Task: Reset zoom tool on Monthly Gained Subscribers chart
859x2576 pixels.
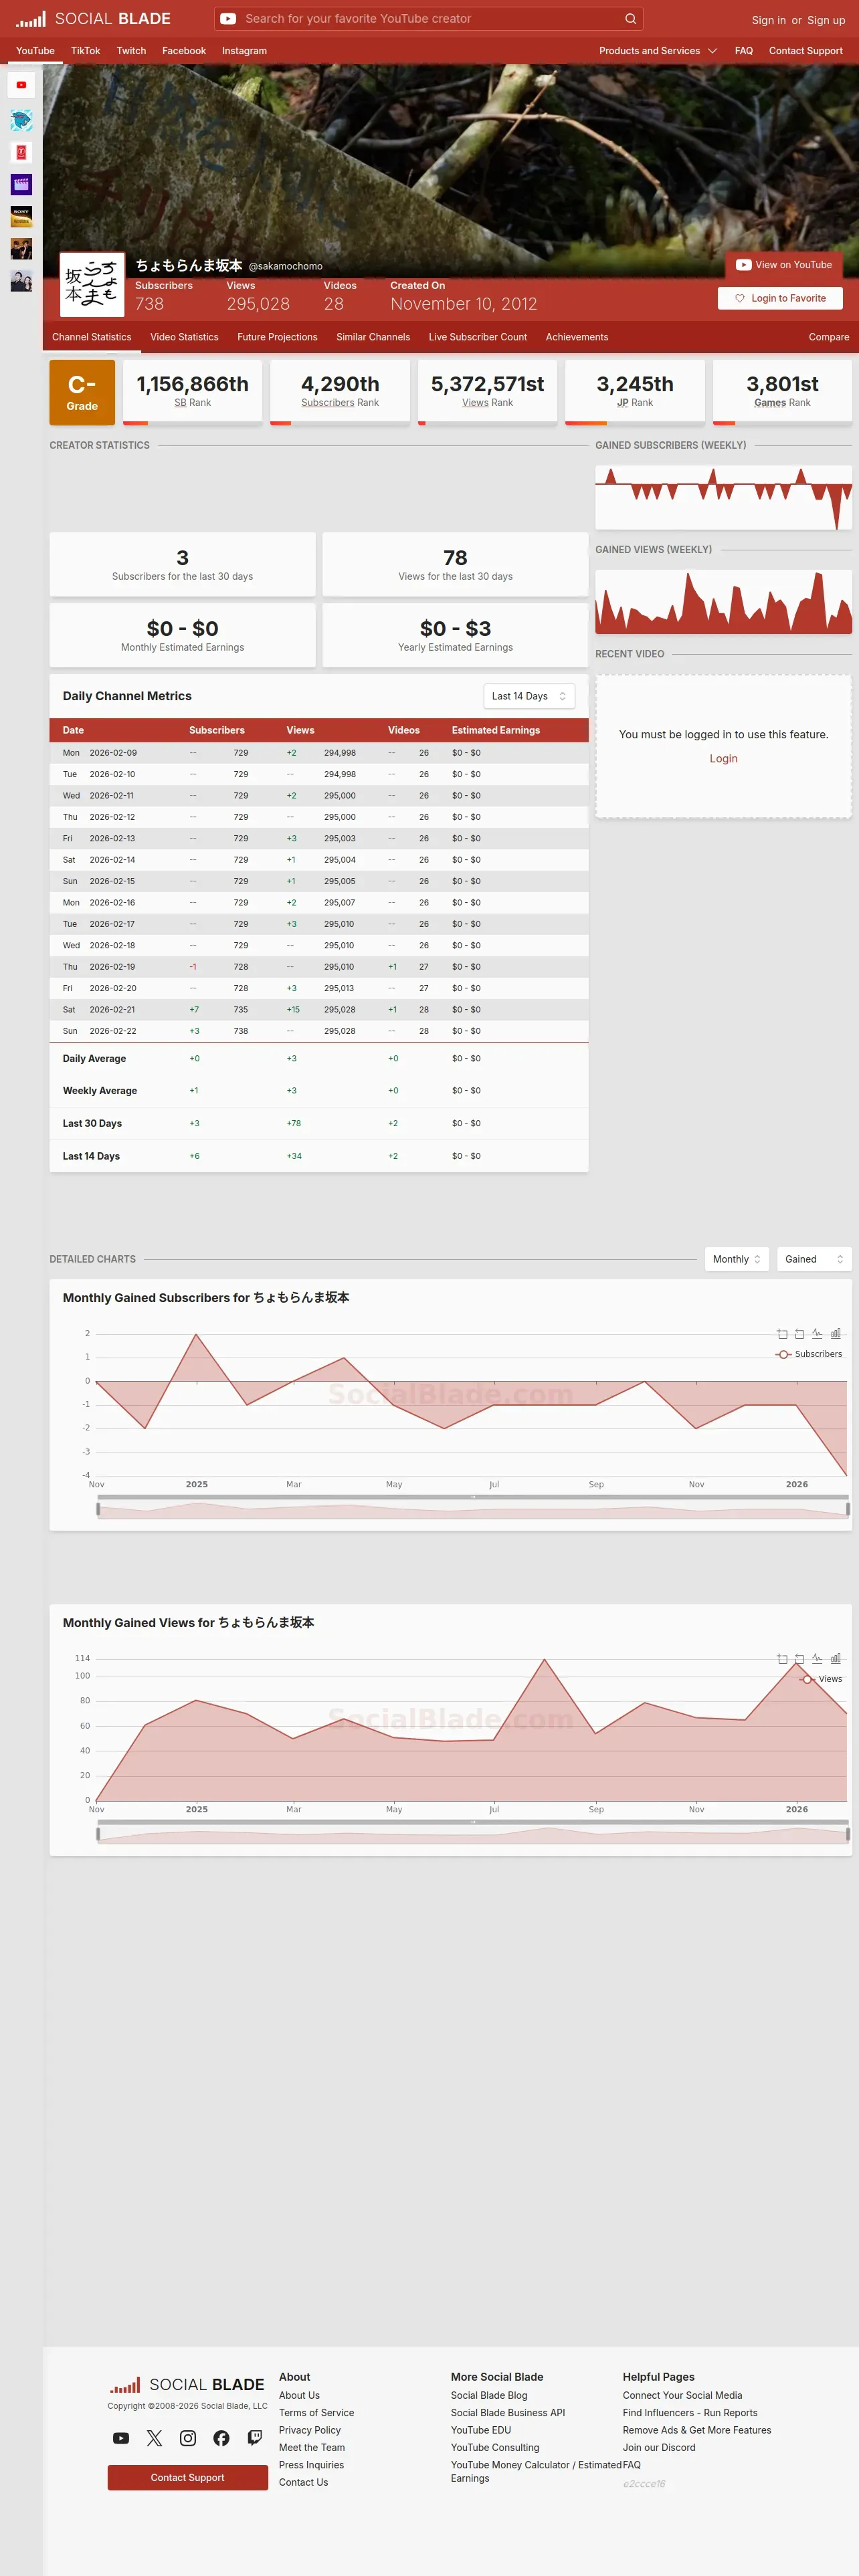Action: tap(799, 1334)
